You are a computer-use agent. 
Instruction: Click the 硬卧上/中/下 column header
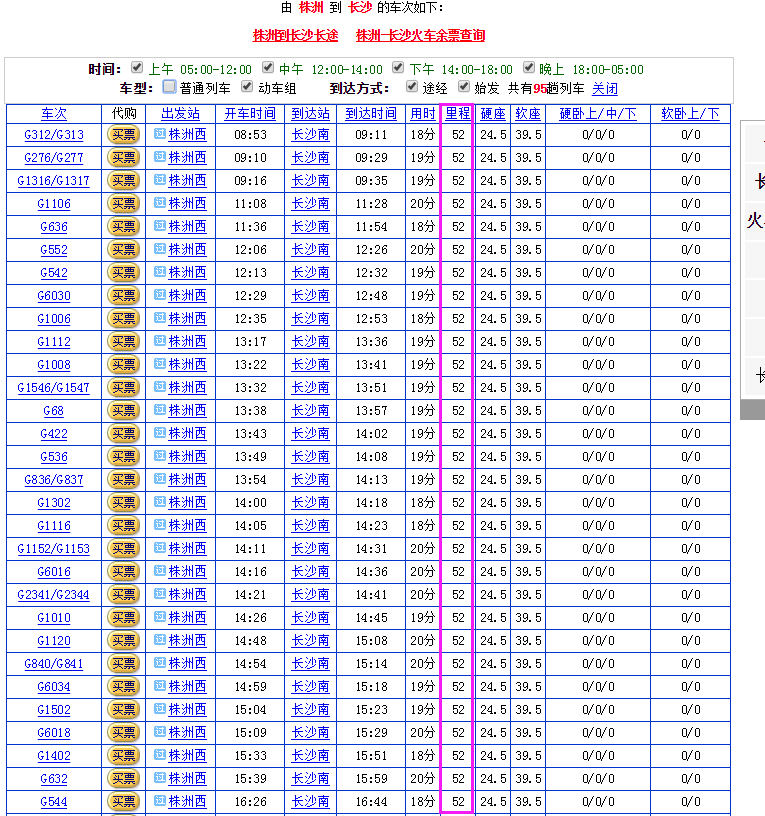coord(598,113)
